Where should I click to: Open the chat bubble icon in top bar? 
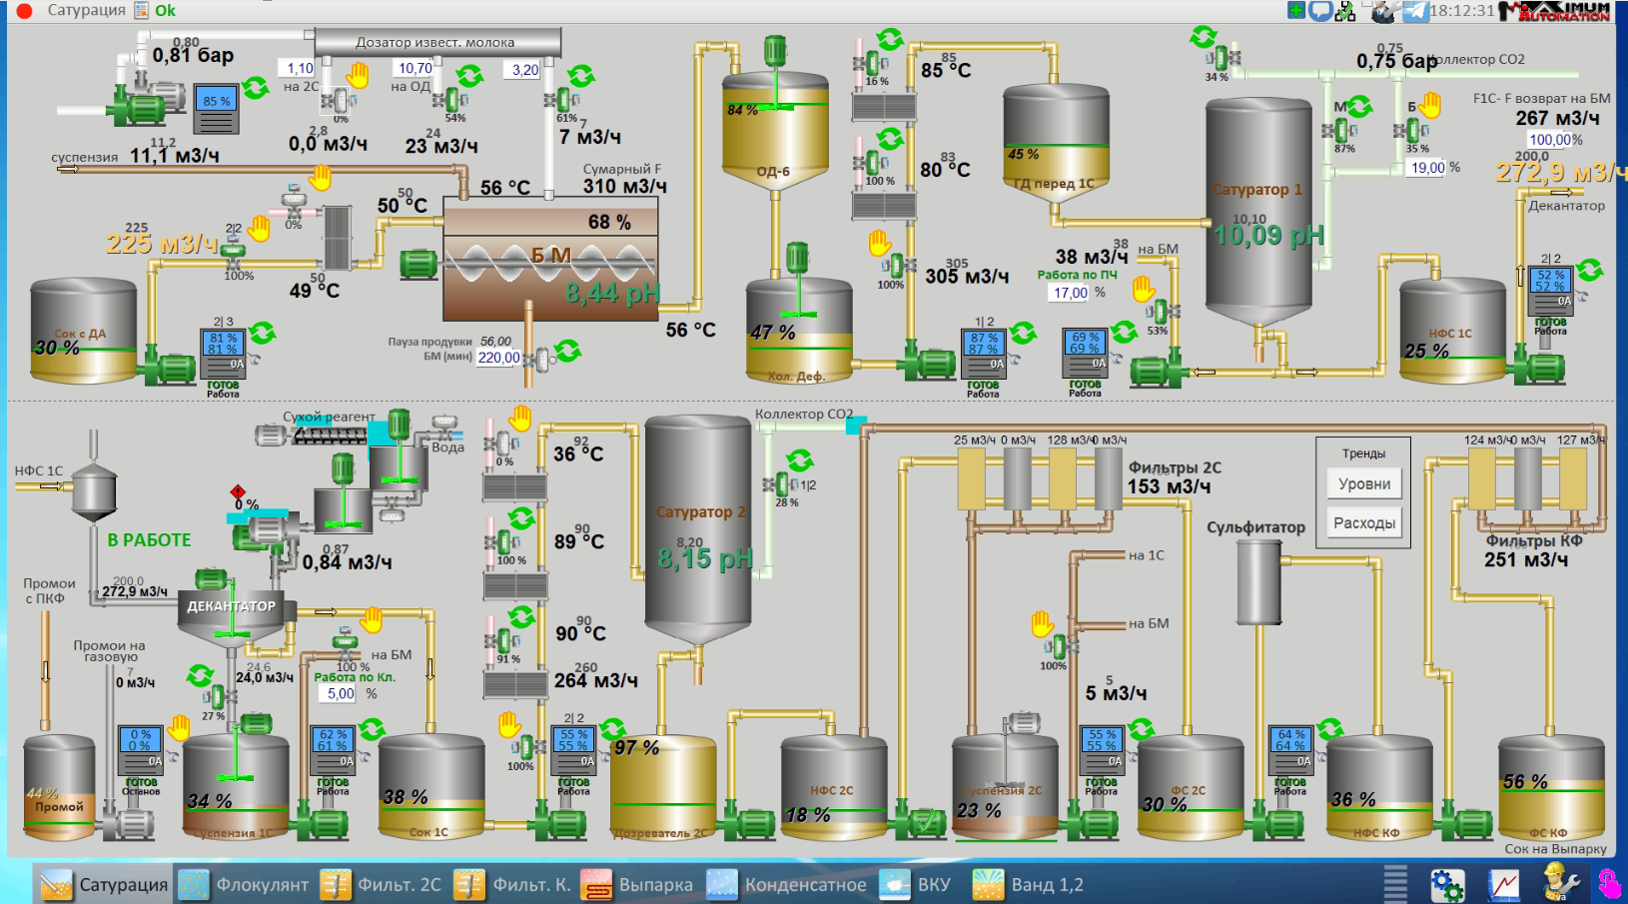1321,11
